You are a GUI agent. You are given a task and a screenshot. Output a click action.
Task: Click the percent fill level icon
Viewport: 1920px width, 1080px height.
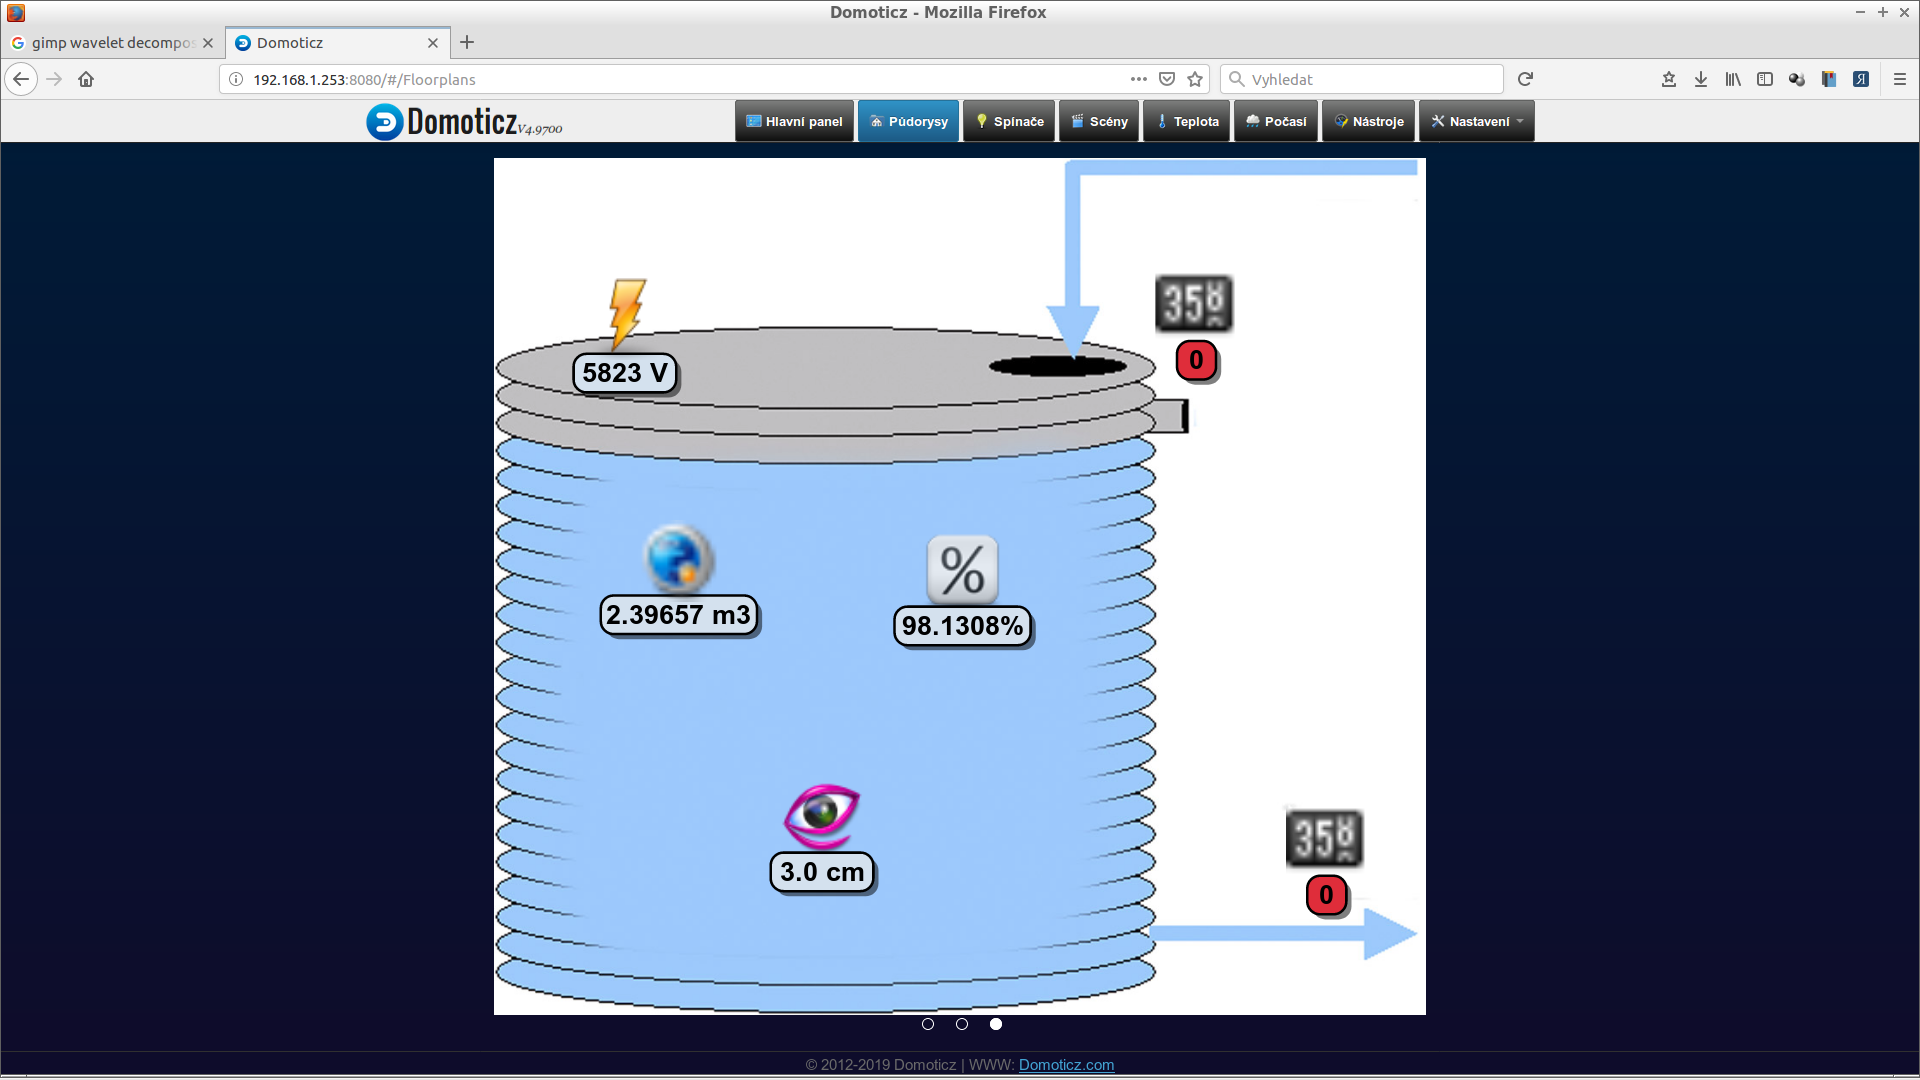[x=962, y=570]
